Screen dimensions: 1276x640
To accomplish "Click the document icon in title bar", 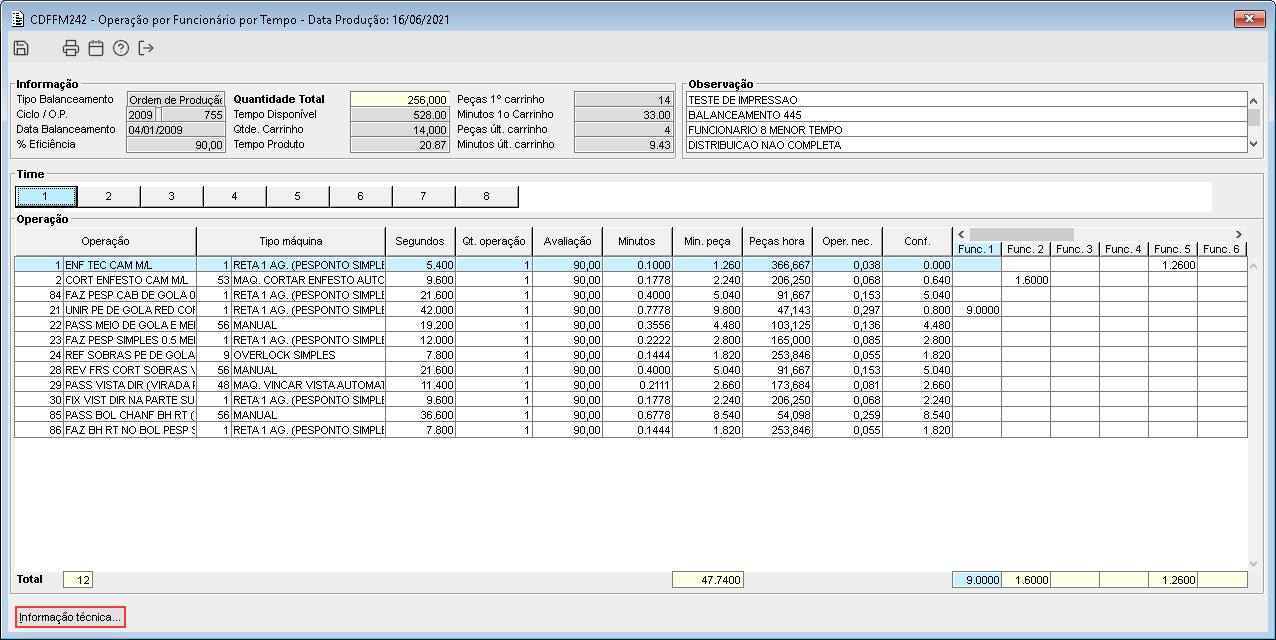I will [x=17, y=18].
